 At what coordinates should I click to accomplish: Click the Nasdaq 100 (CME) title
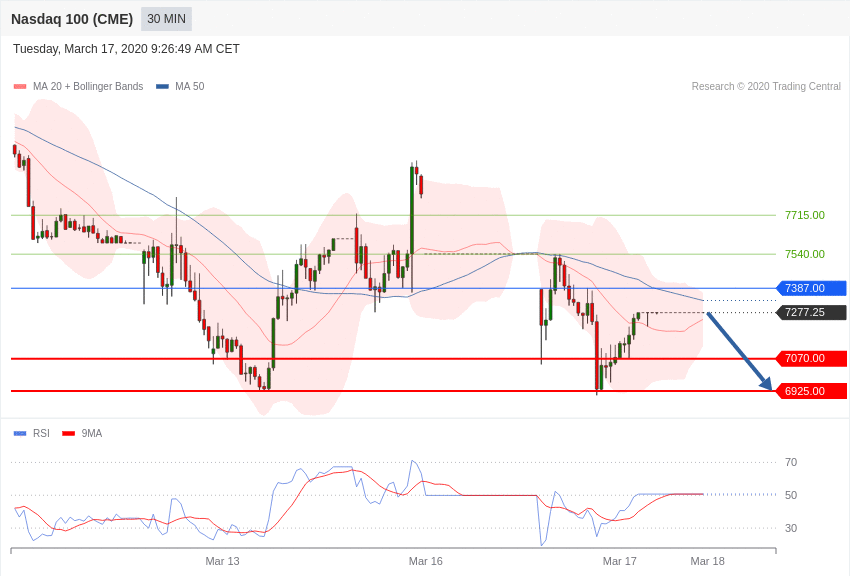(x=72, y=19)
